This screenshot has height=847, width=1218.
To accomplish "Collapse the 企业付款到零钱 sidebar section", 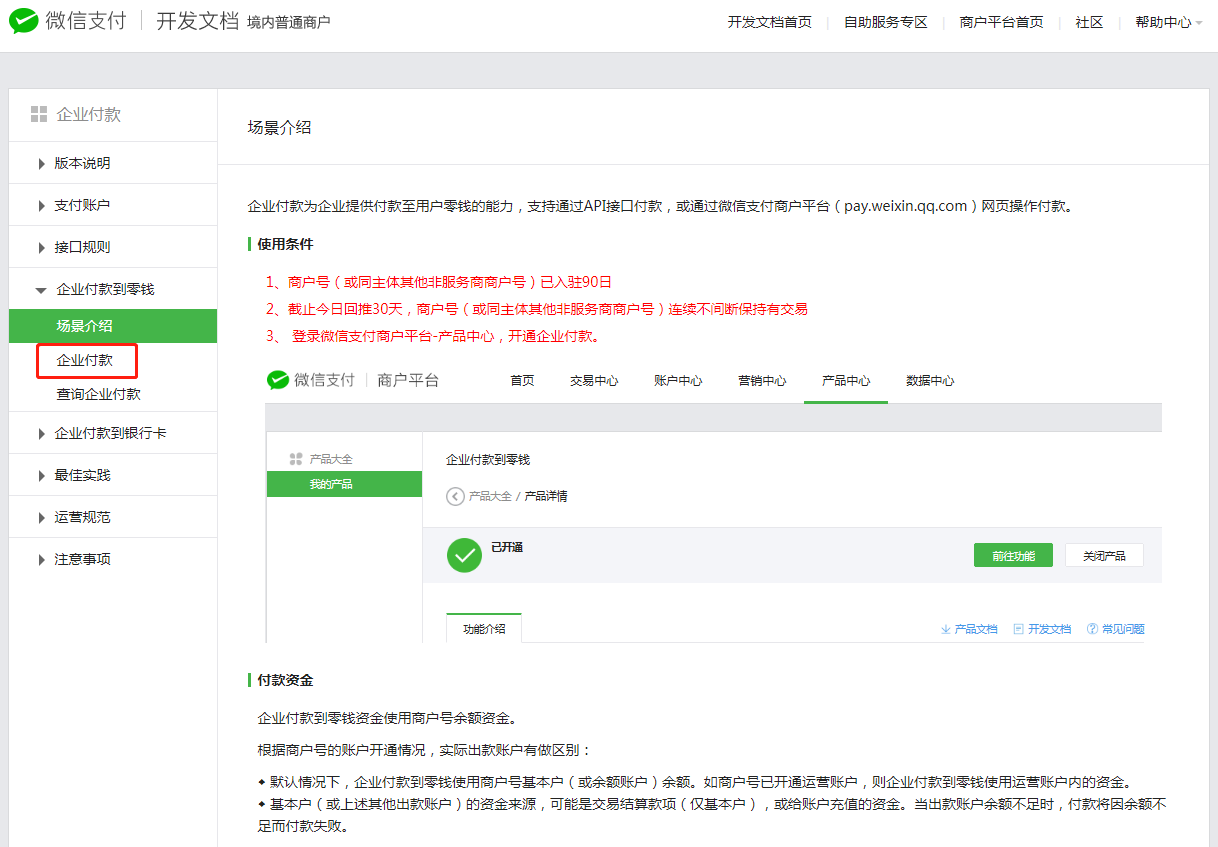I will click(113, 289).
